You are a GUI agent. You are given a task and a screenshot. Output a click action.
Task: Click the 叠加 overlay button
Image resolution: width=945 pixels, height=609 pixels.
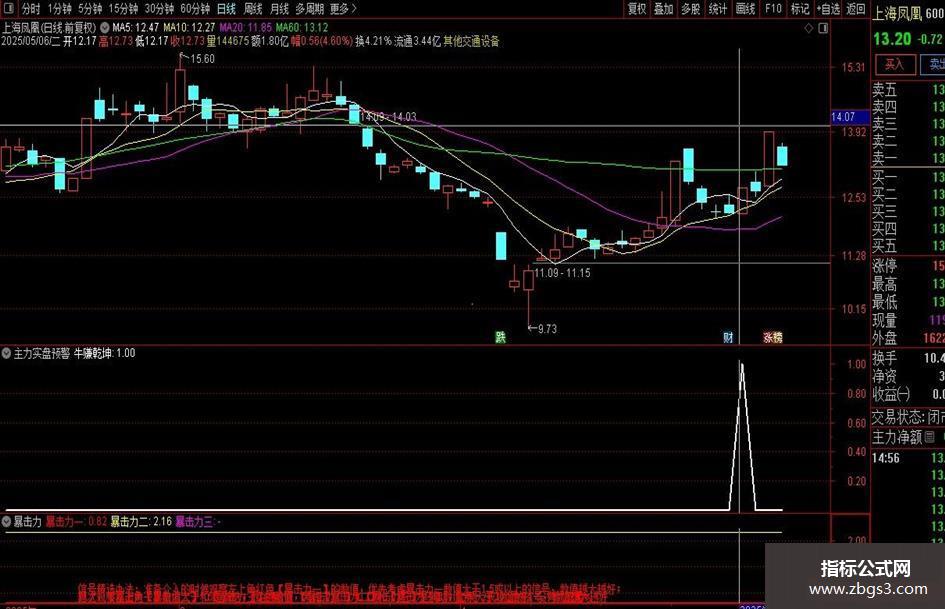tap(664, 9)
